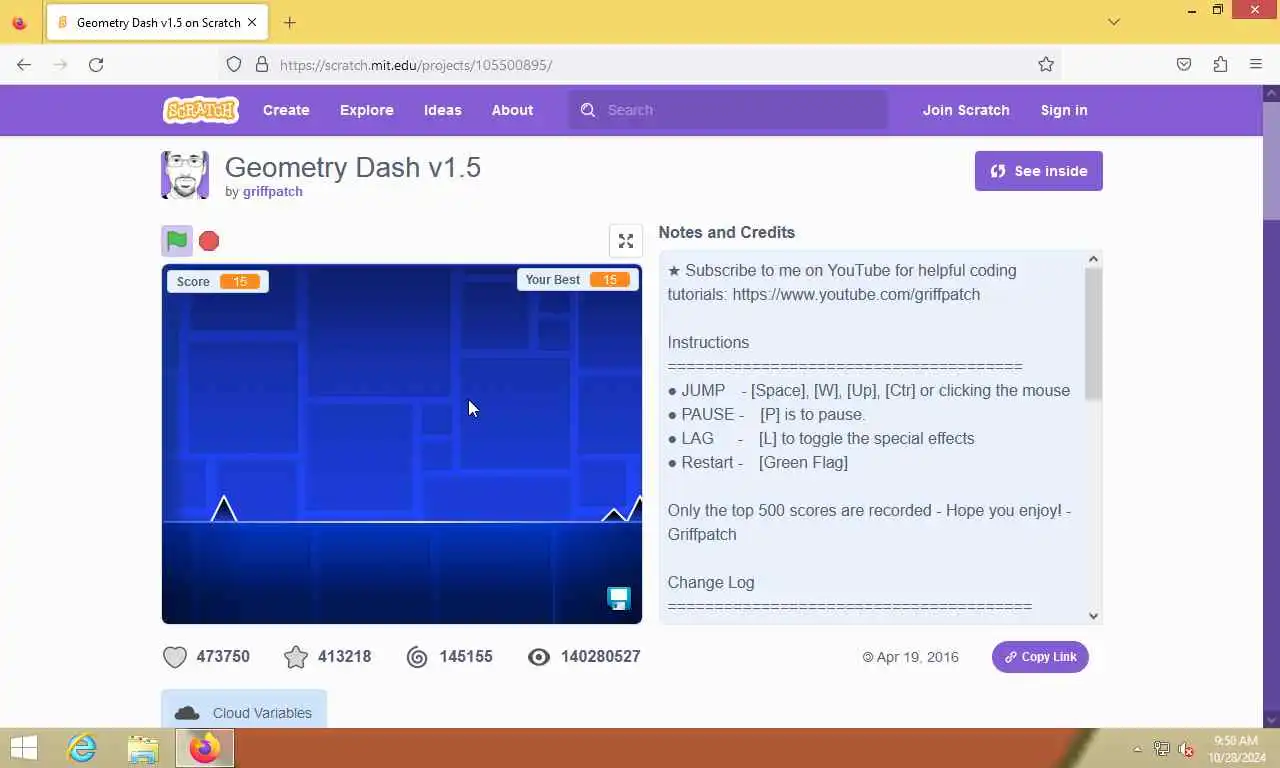The height and width of the screenshot is (768, 1280).
Task: Click the heart icon to love the project
Action: 175,657
